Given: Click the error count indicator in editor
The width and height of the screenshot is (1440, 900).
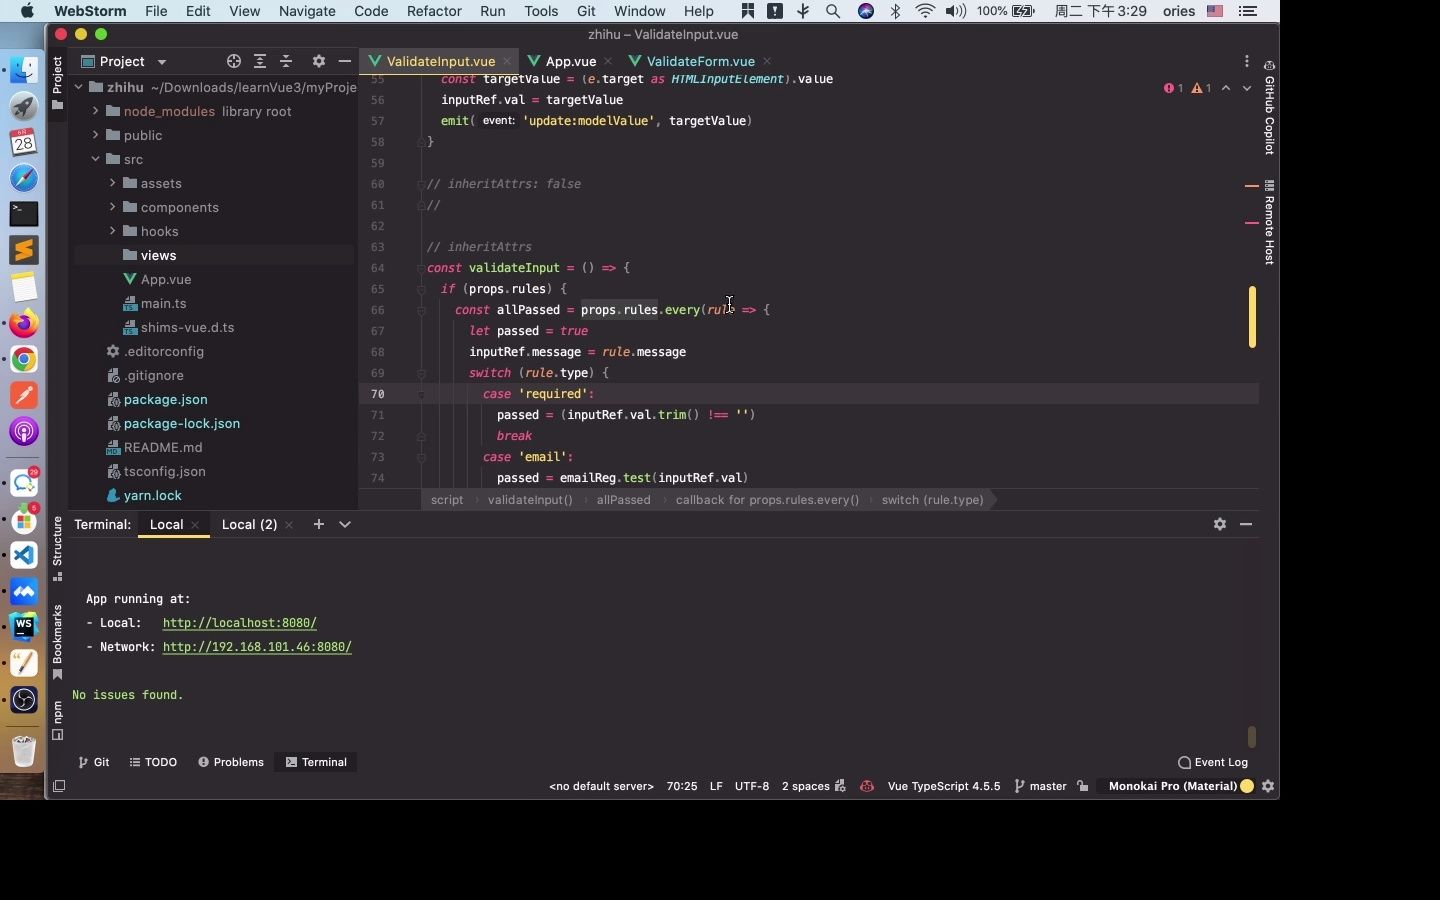Looking at the screenshot, I should coord(1174,88).
